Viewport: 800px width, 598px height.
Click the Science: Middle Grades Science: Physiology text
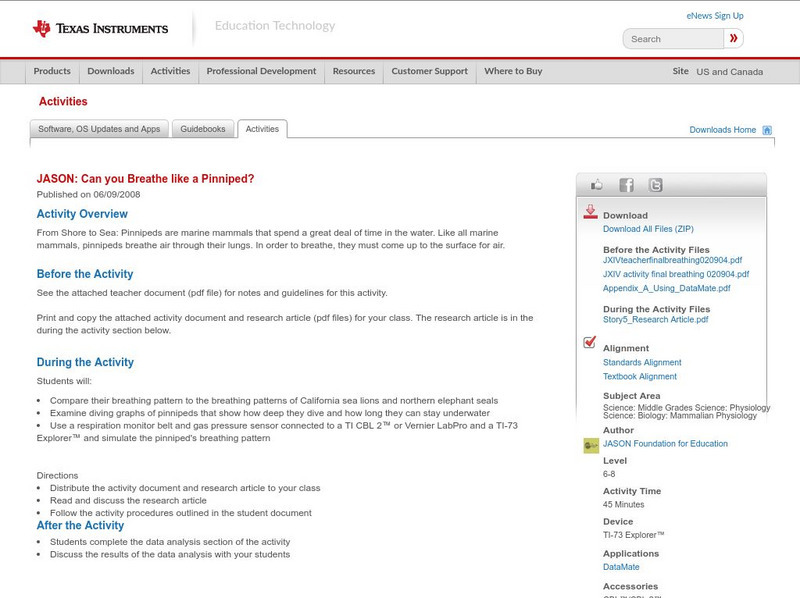pos(687,408)
